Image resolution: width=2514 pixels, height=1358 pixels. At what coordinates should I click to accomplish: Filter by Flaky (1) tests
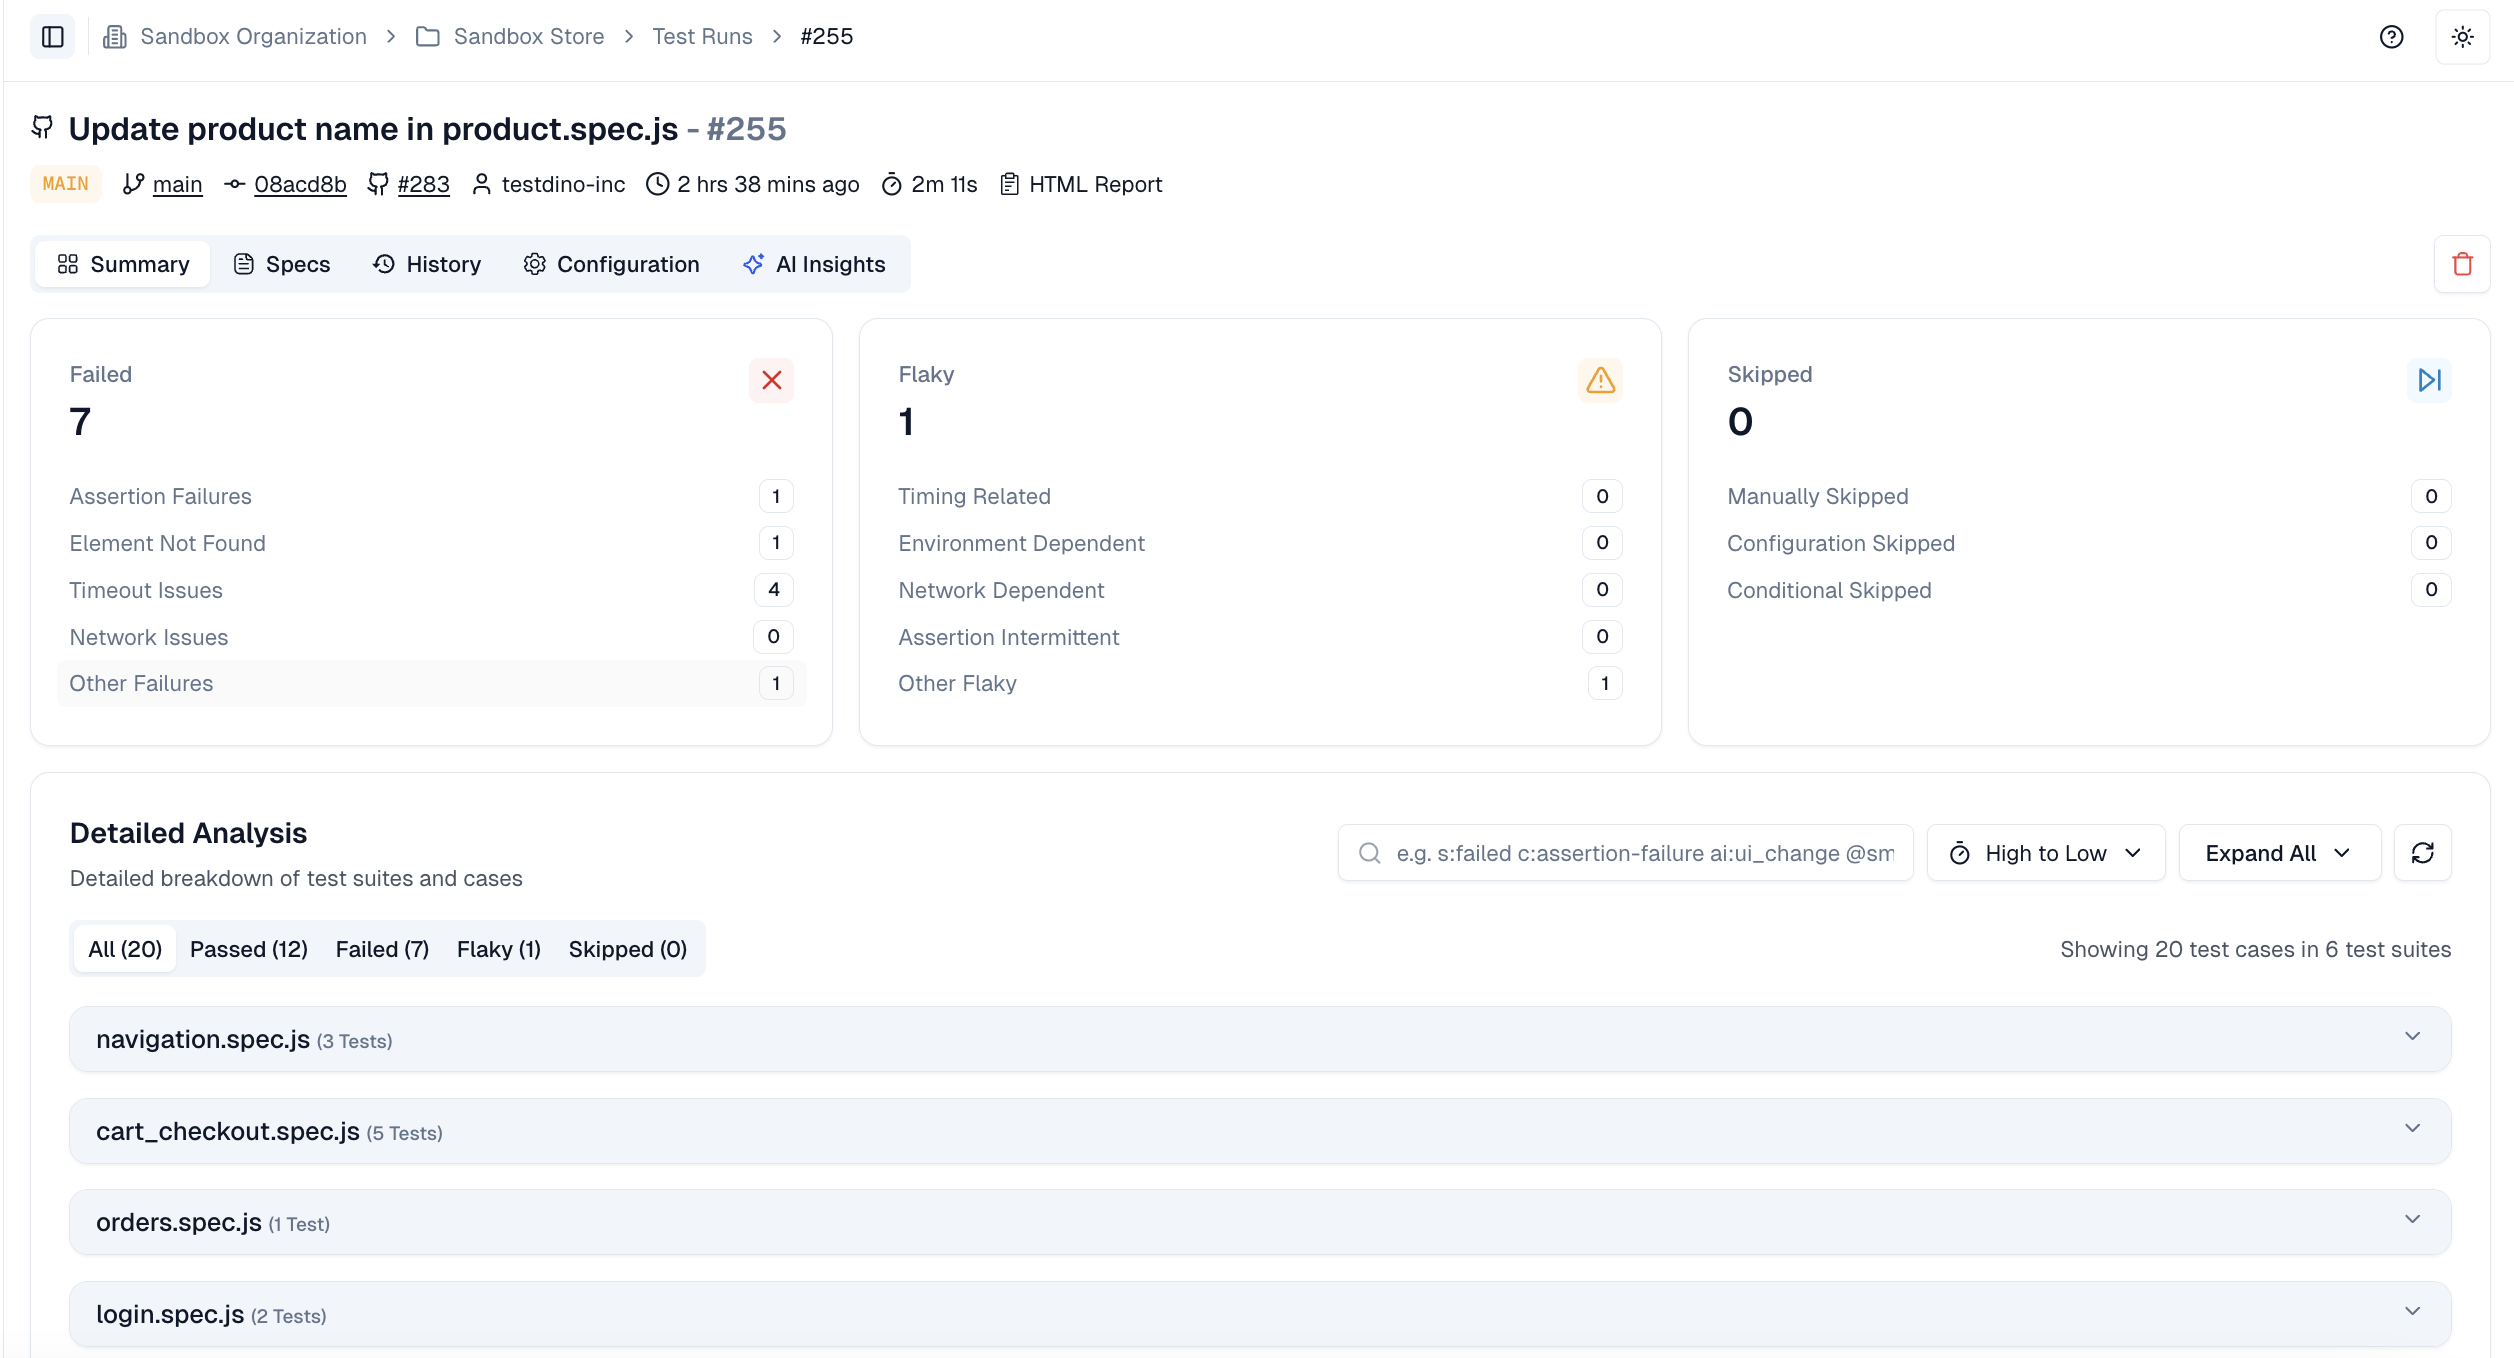(x=498, y=949)
